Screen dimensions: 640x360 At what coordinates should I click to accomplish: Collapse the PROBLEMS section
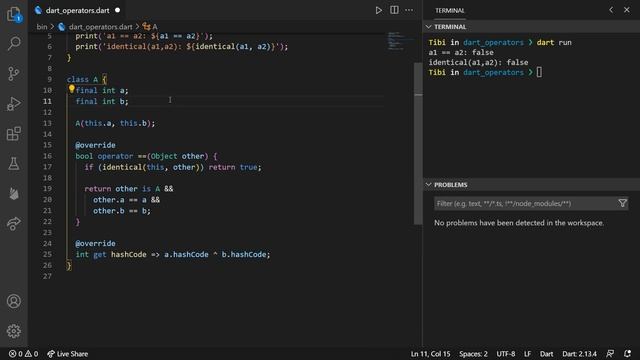click(429, 184)
